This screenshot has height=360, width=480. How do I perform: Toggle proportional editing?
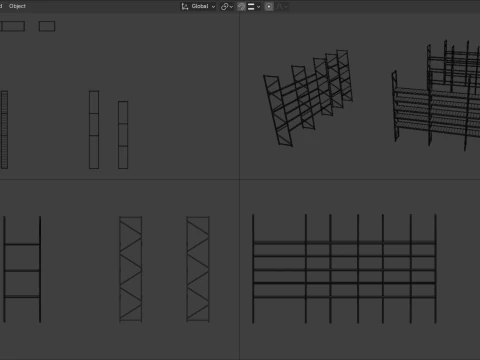coord(269,6)
